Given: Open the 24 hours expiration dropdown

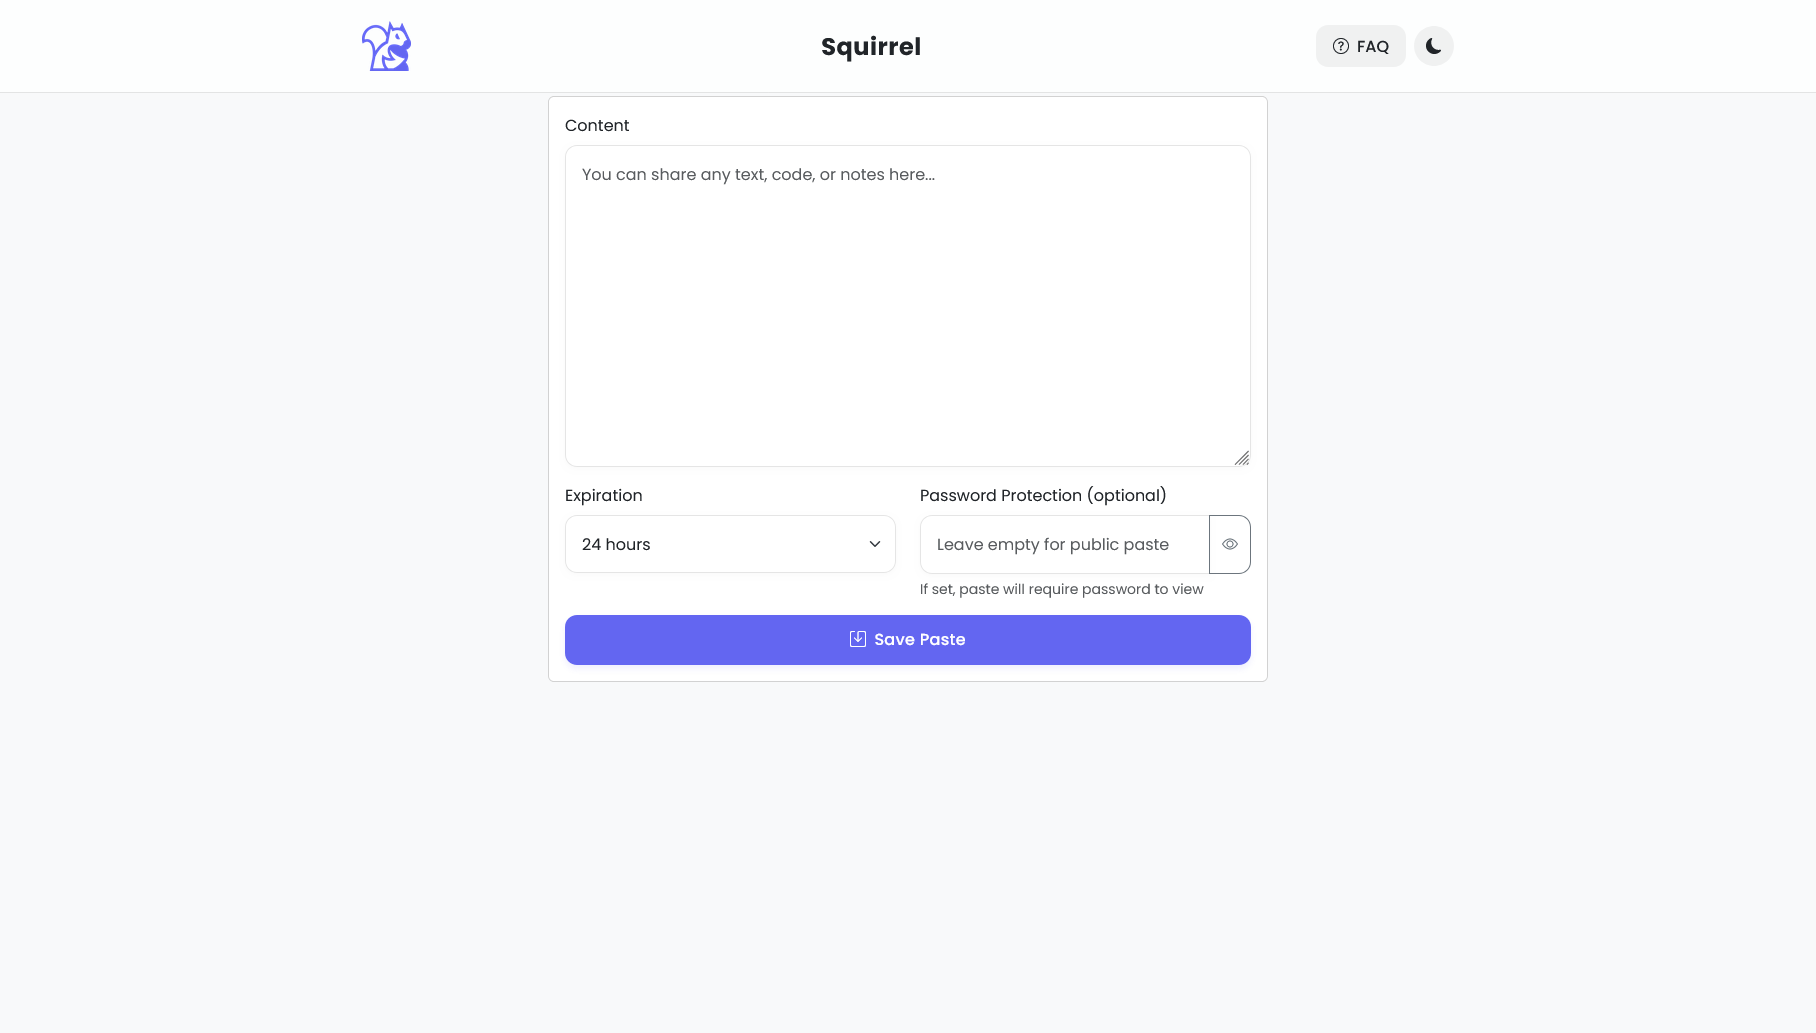Looking at the screenshot, I should (730, 544).
